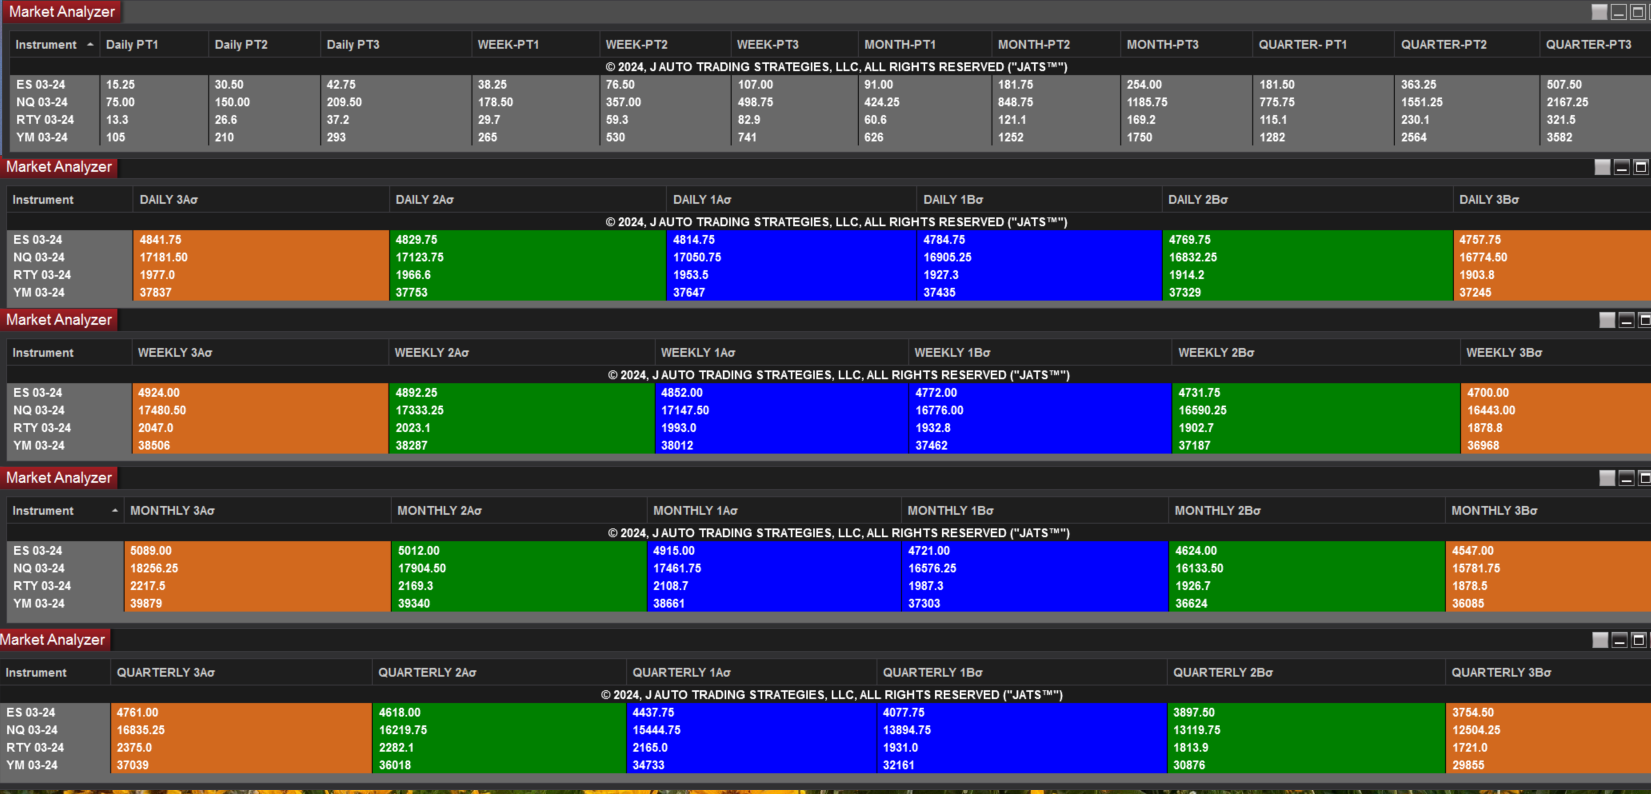This screenshot has height=794, width=1651.
Task: Click the 2167.25 cell under QUARTER-PT3
Action: click(1595, 103)
